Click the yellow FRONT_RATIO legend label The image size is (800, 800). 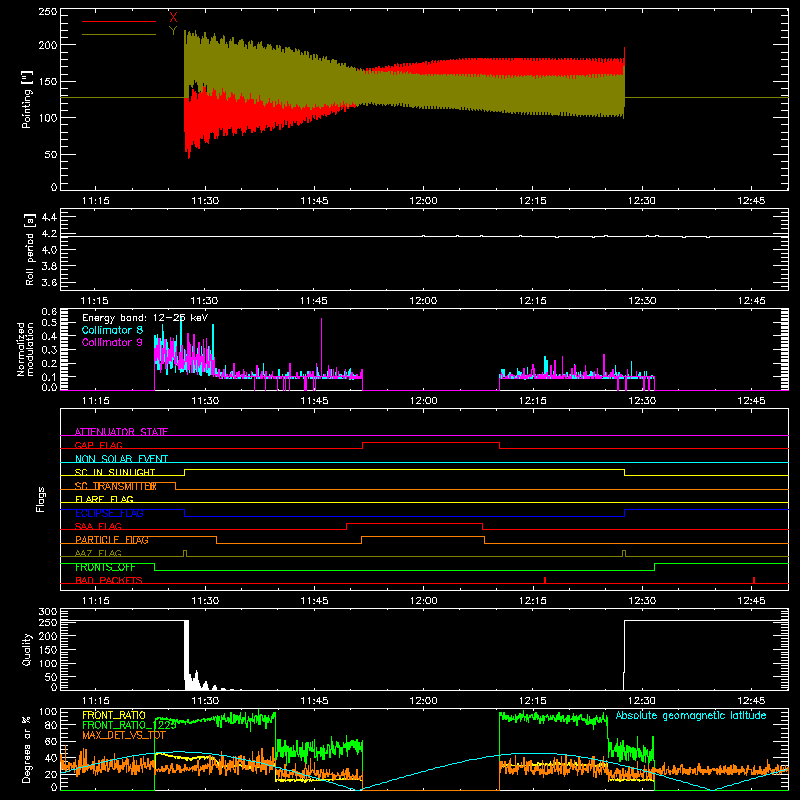[114, 715]
